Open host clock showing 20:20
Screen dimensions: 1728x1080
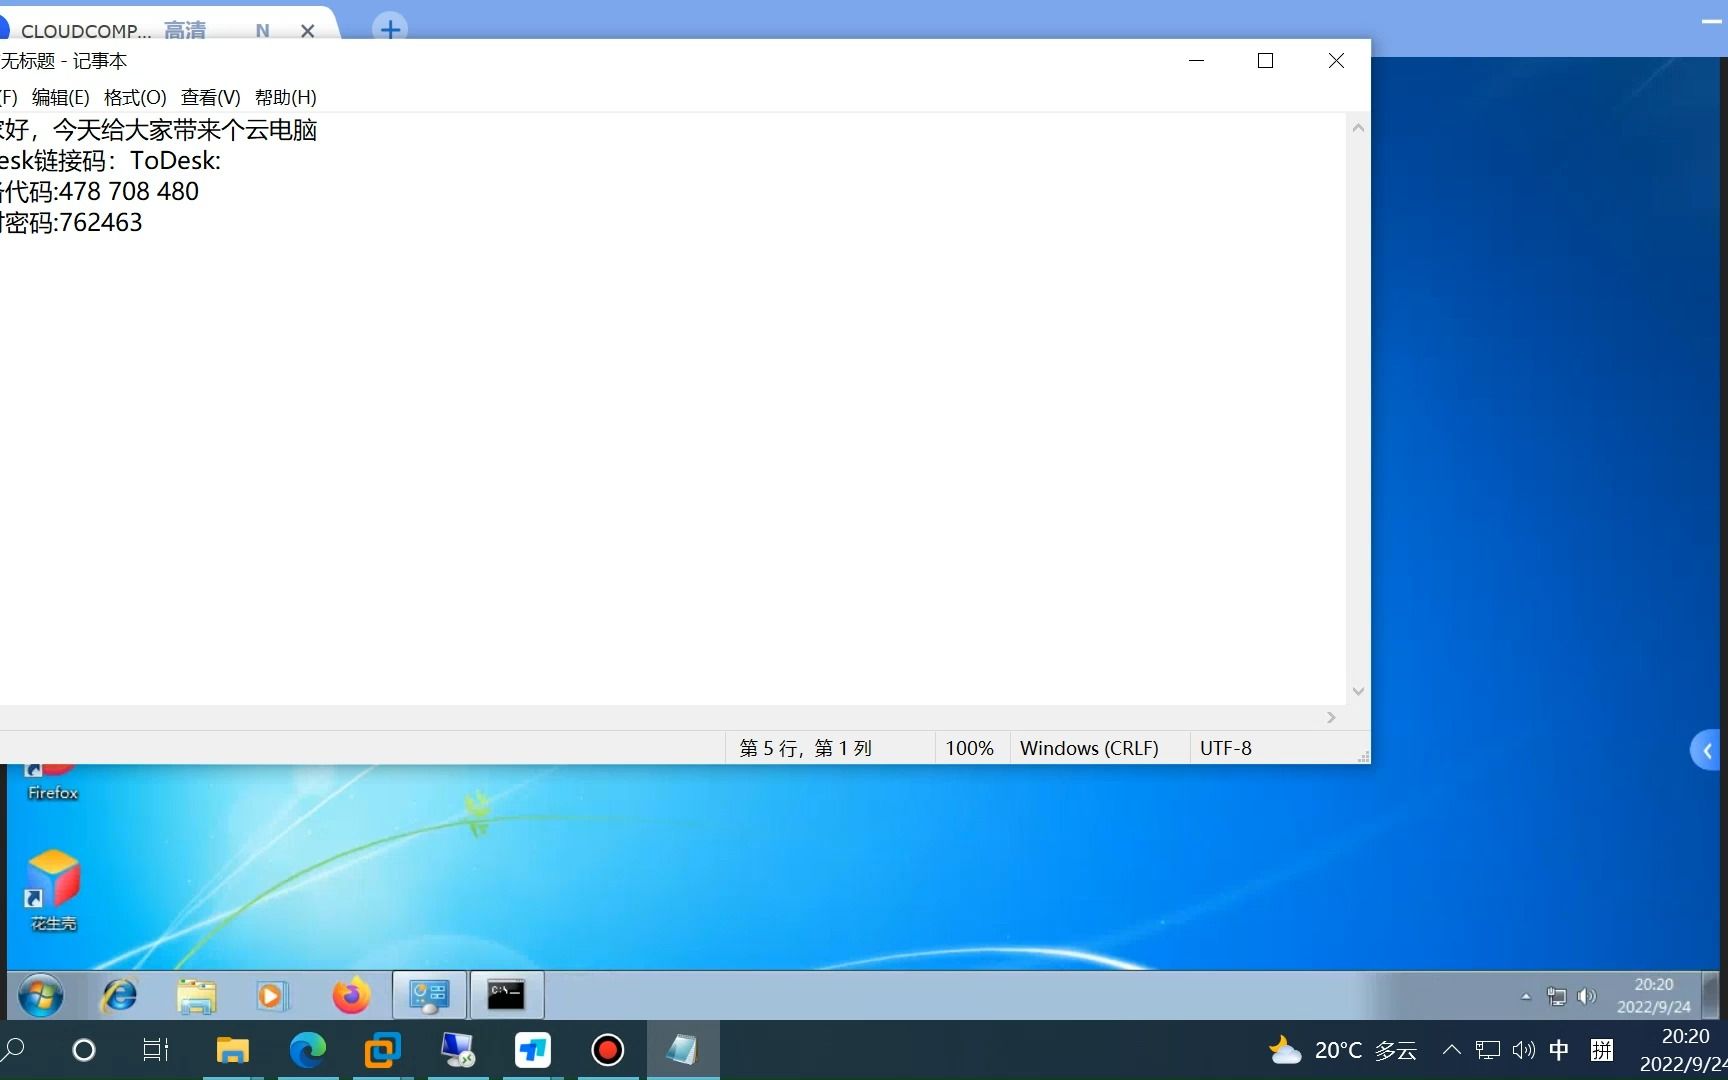tap(1684, 1050)
